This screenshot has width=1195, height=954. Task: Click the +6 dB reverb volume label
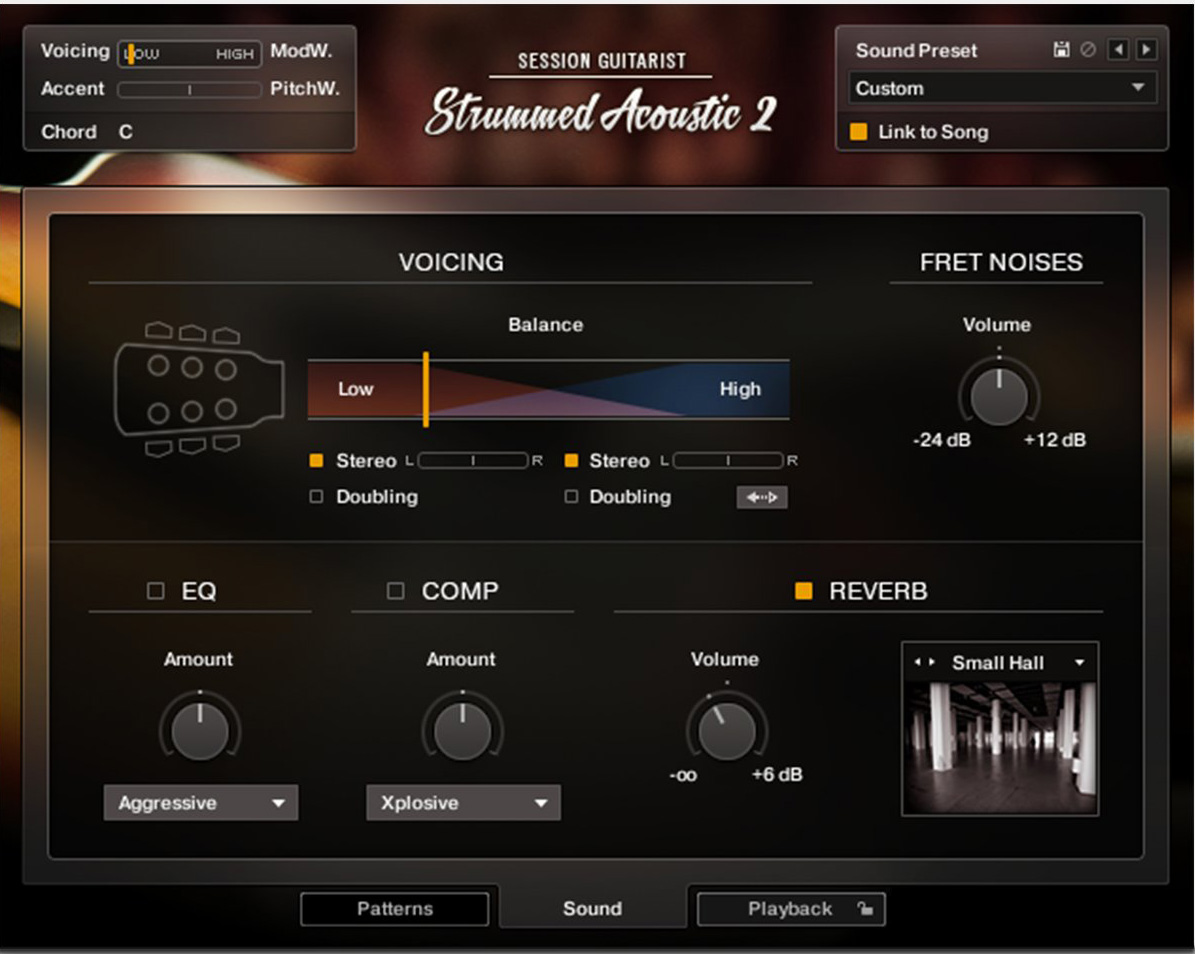point(777,774)
